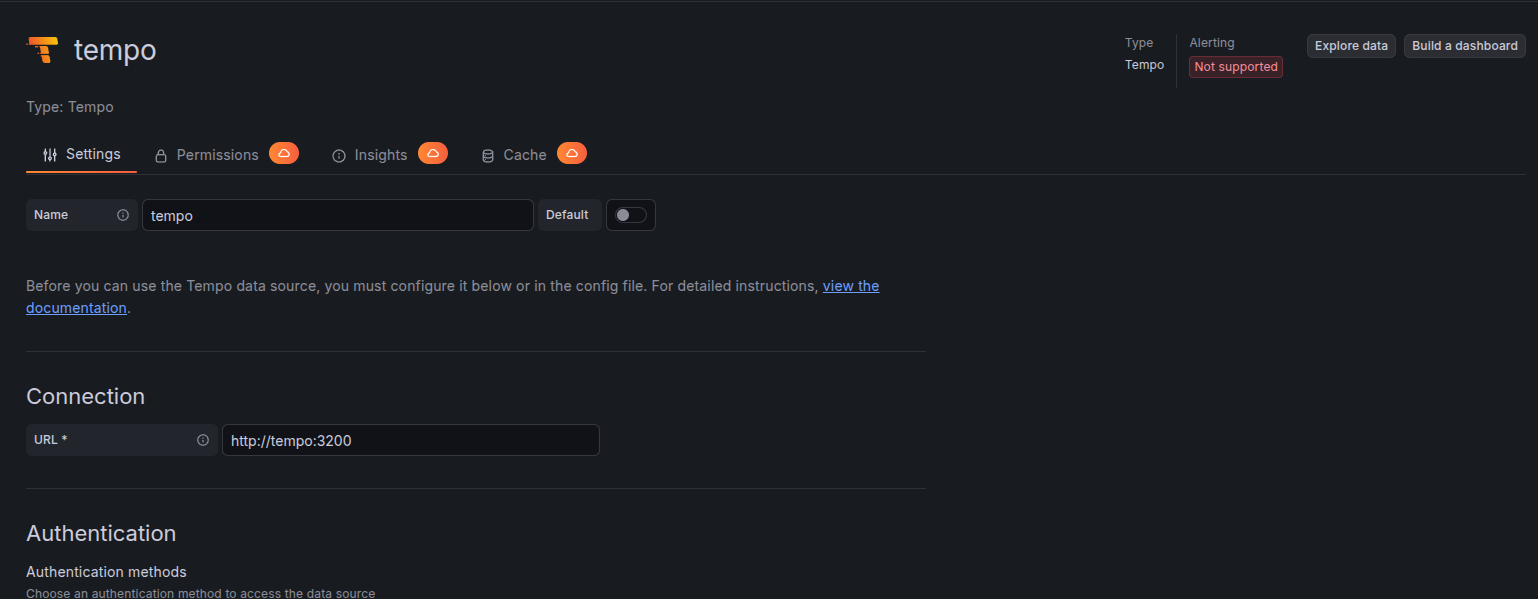1538x599 pixels.
Task: Click the lock icon on Permissions tab
Action: tap(160, 156)
